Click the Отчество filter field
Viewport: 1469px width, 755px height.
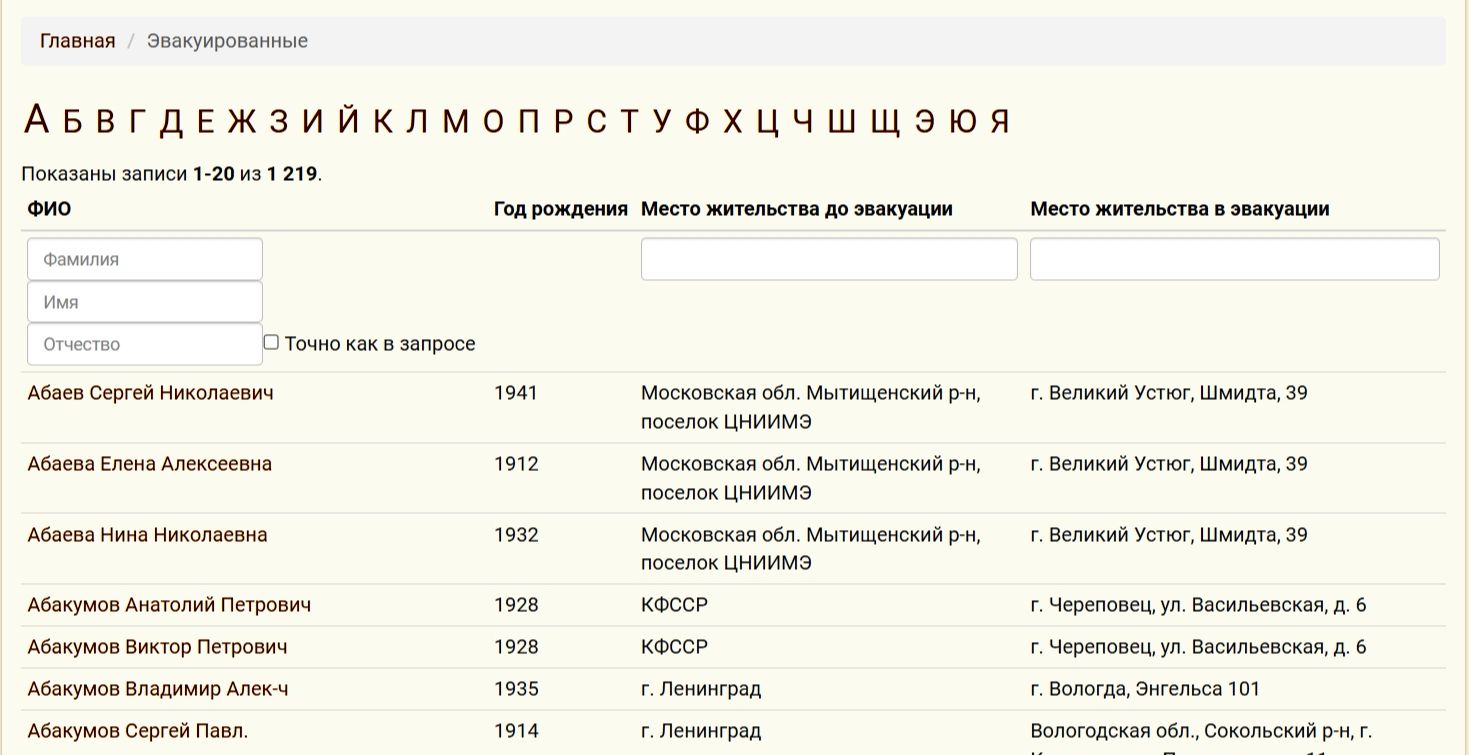coord(145,344)
